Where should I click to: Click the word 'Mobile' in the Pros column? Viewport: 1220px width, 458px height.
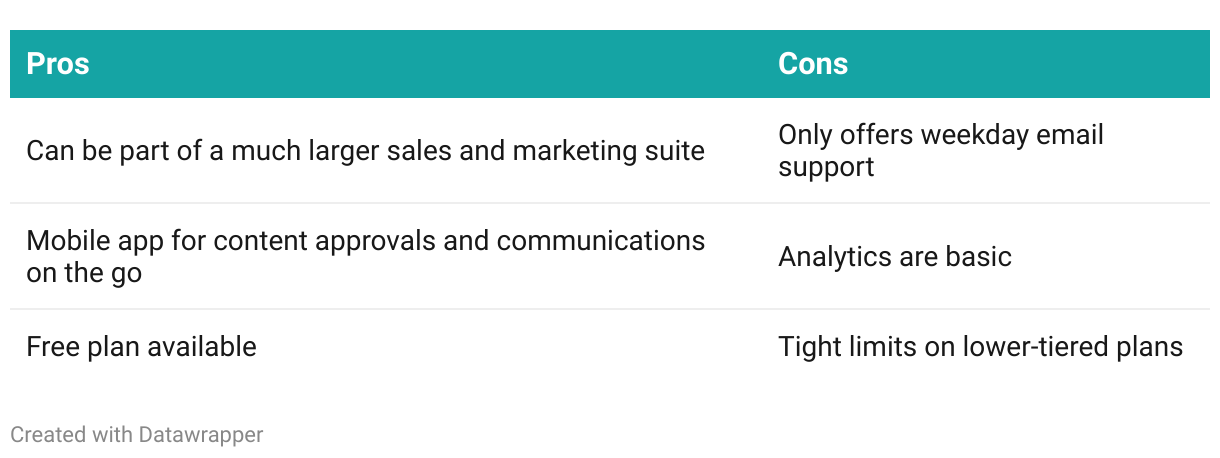tap(63, 241)
